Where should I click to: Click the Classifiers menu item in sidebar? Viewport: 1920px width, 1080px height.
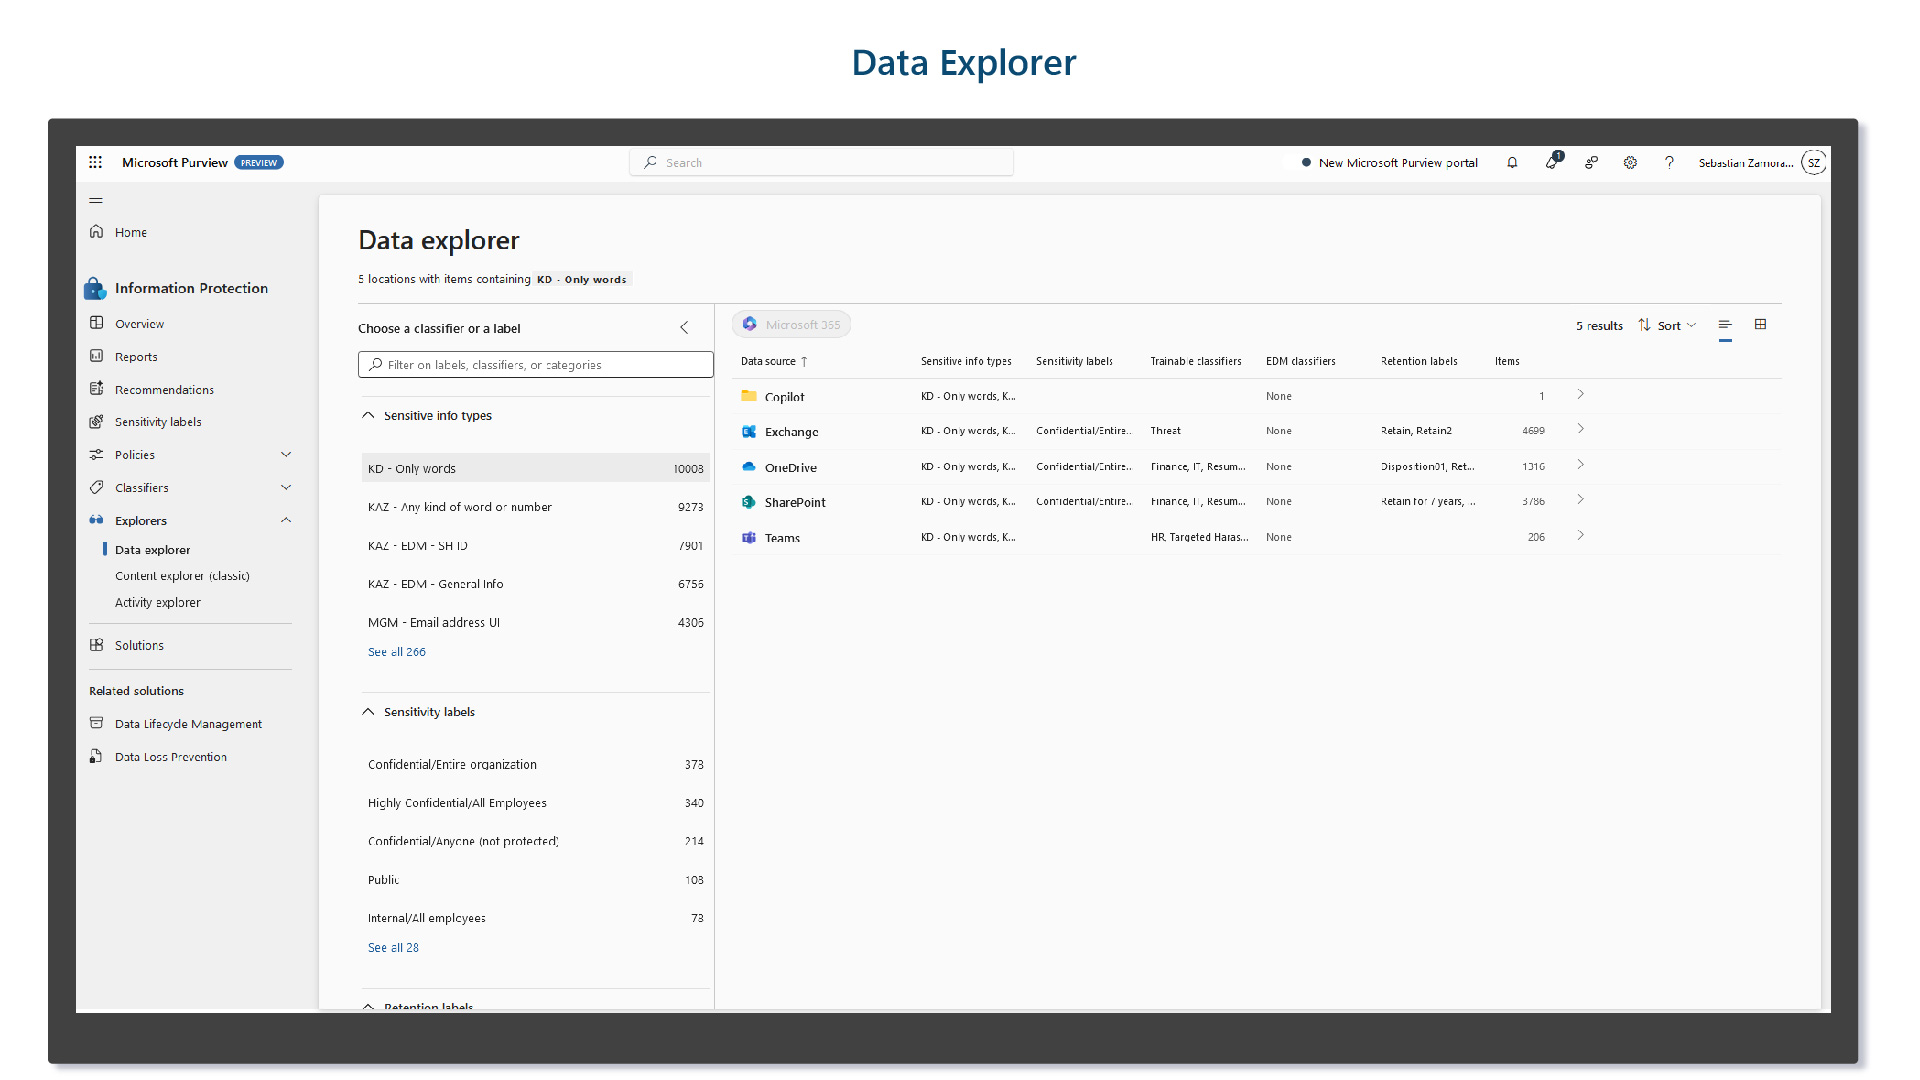(x=142, y=487)
